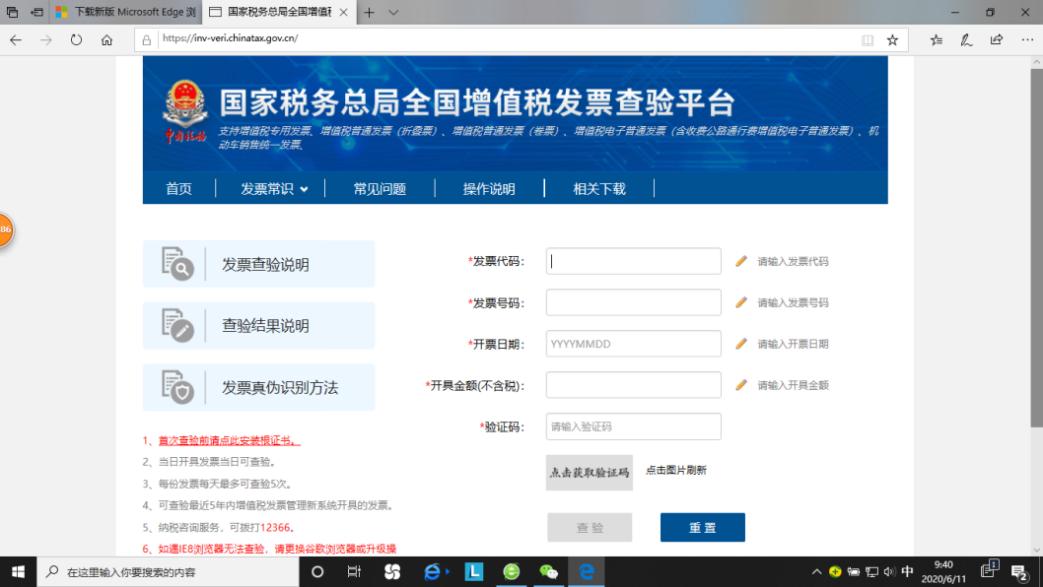This screenshot has width=1043, height=587.
Task: Click the national emblem logo
Action: click(x=185, y=104)
